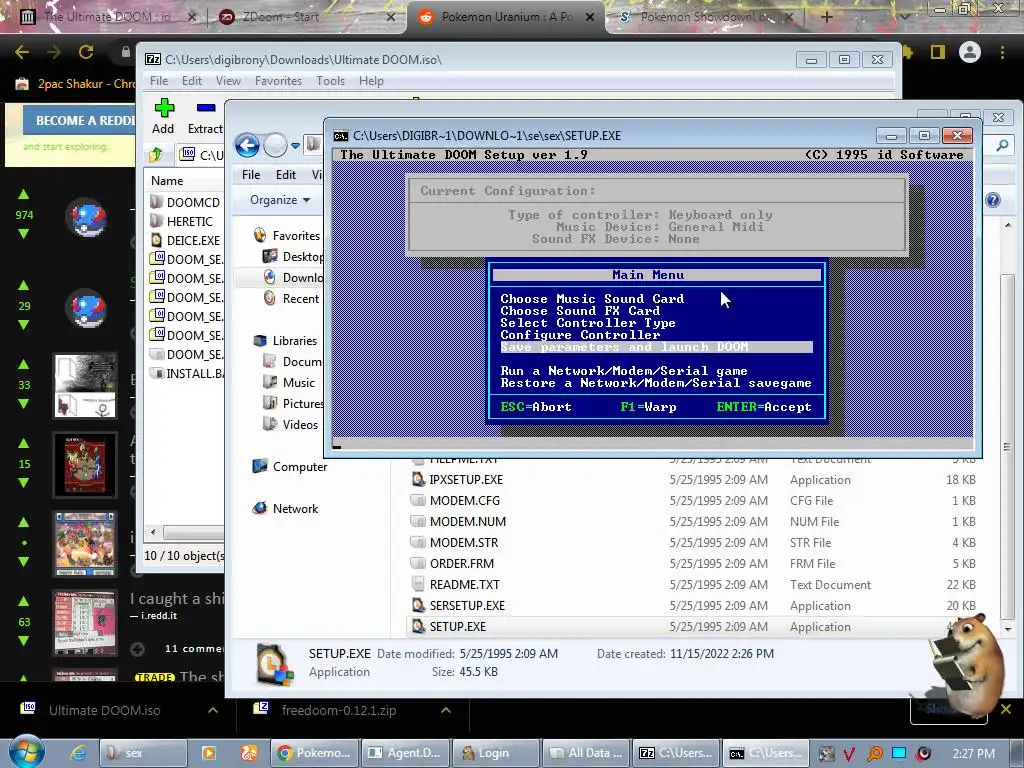
Task: Open freedoom-0.12.1.zip download options chevron
Action: pyautogui.click(x=446, y=710)
